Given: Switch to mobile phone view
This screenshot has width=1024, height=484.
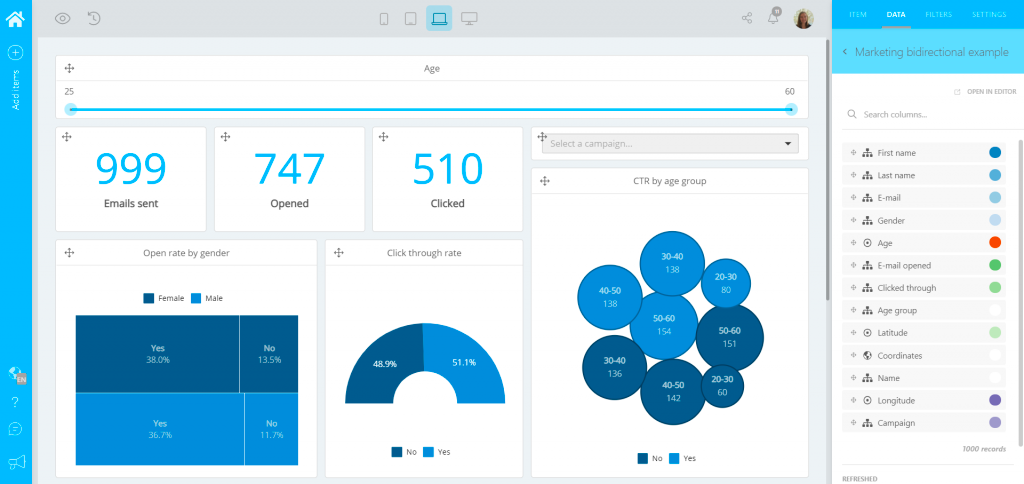Looking at the screenshot, I should pyautogui.click(x=386, y=18).
